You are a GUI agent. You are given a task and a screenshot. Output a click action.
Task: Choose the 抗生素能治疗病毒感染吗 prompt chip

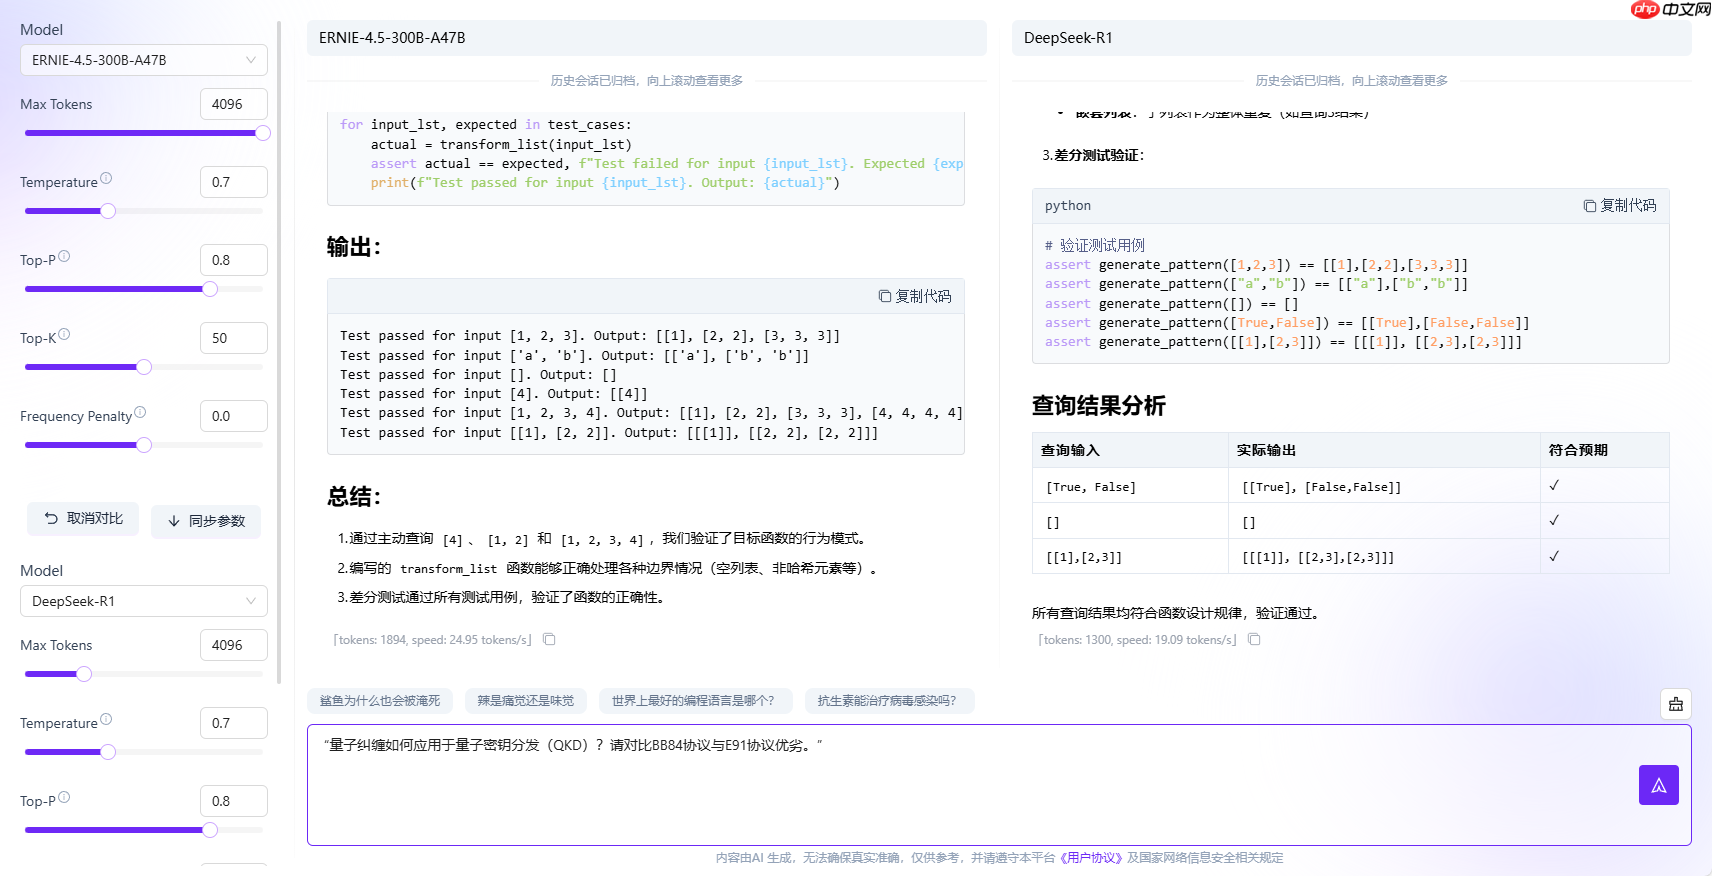pyautogui.click(x=888, y=701)
